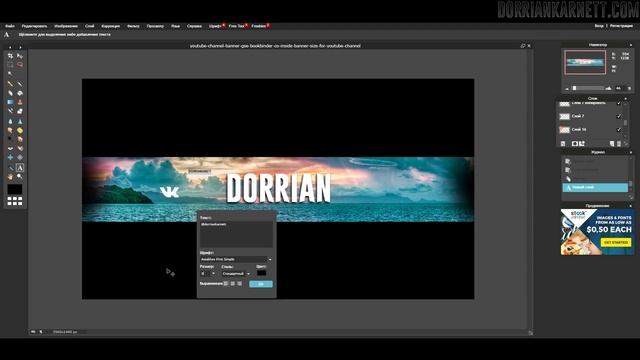This screenshot has width=640, height=360.
Task: Click the new layer icon in Layers panel
Action: click(612, 144)
